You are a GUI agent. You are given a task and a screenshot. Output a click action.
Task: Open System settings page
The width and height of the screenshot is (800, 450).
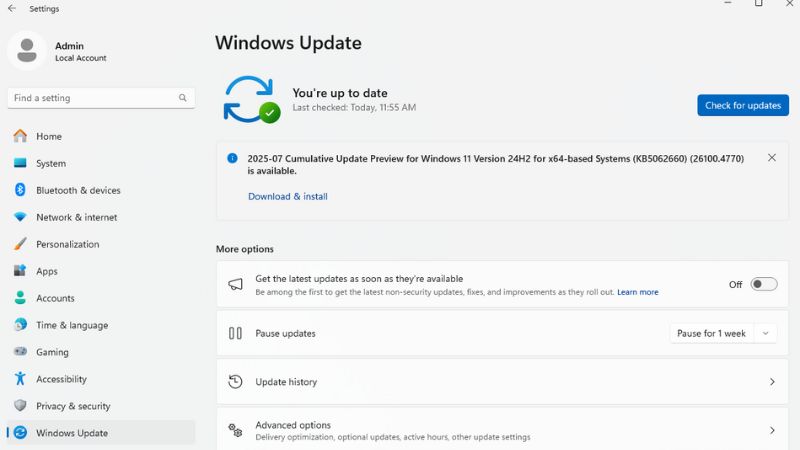pyautogui.click(x=101, y=163)
